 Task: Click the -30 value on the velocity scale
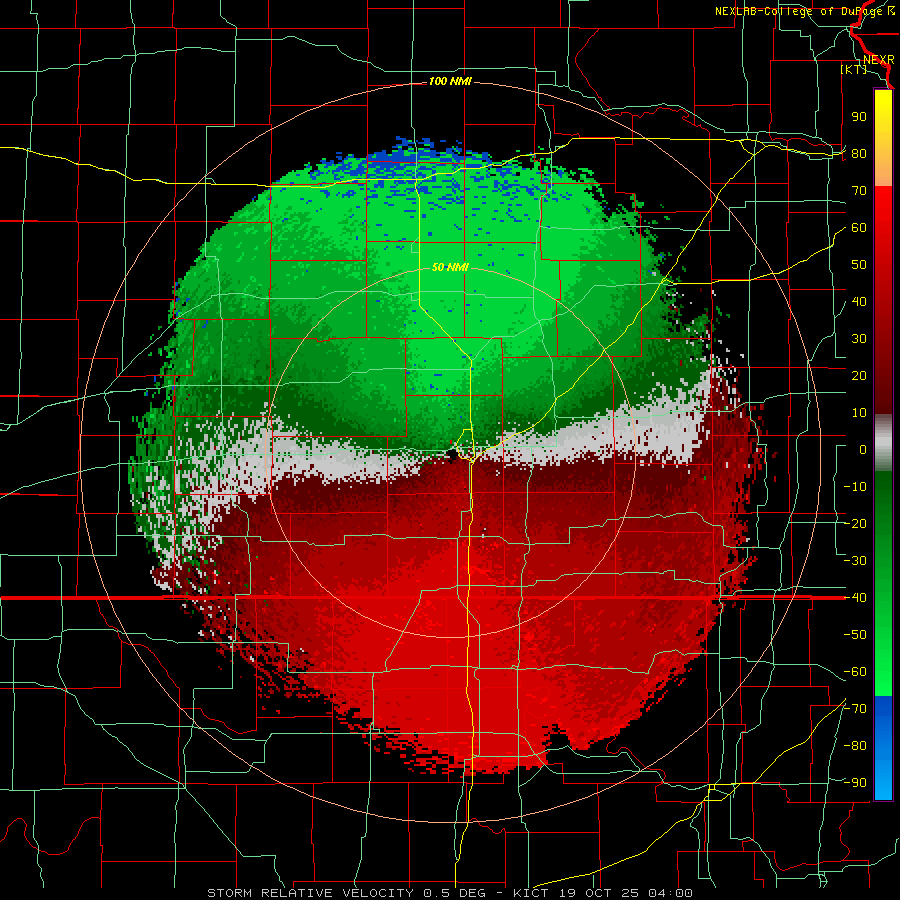click(855, 561)
